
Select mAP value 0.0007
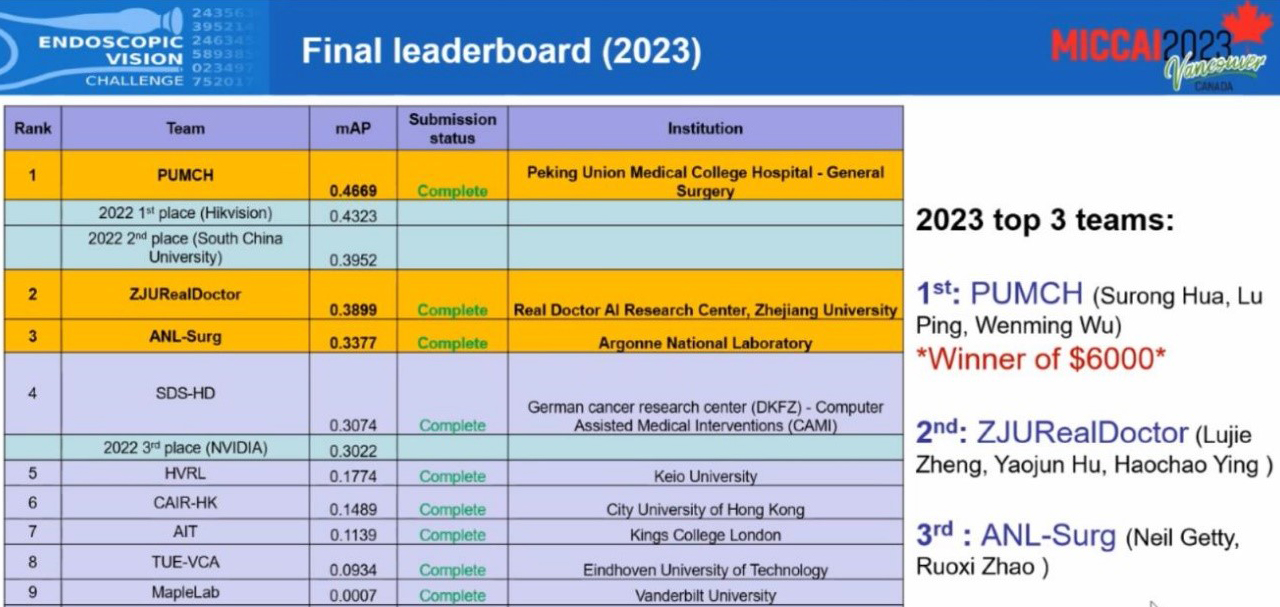tap(353, 595)
